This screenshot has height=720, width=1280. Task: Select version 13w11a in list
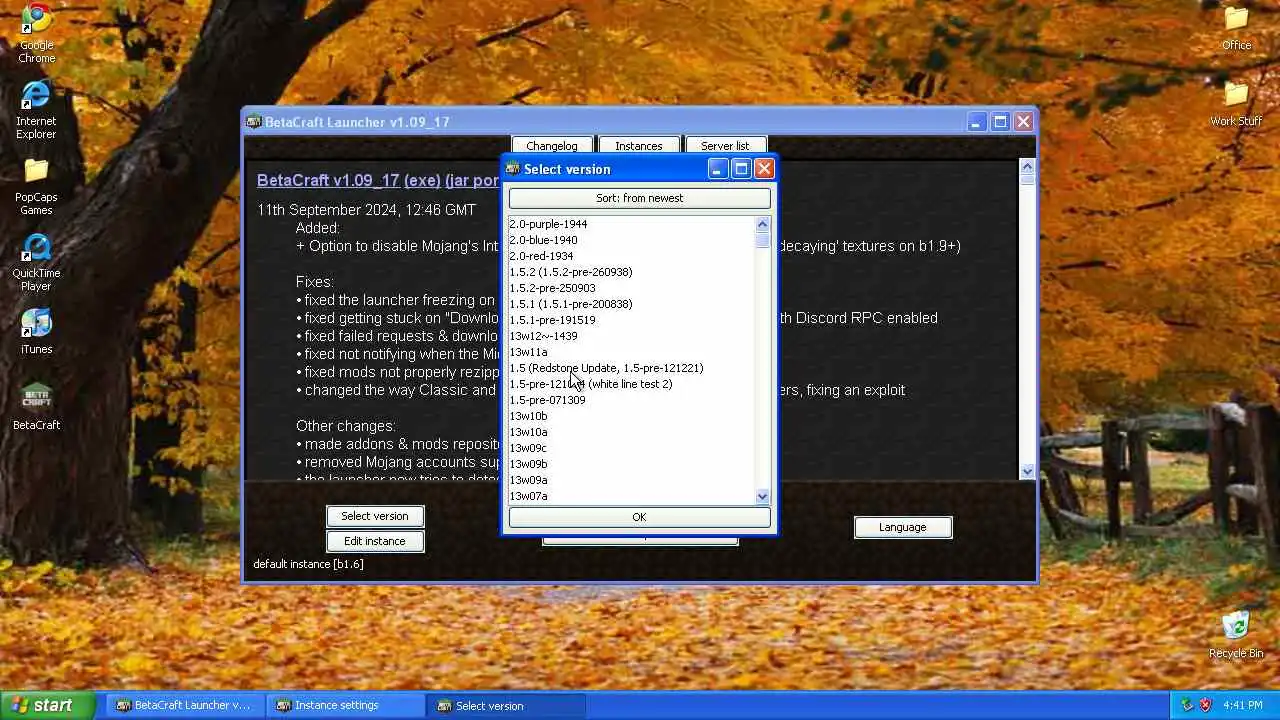tap(632, 352)
